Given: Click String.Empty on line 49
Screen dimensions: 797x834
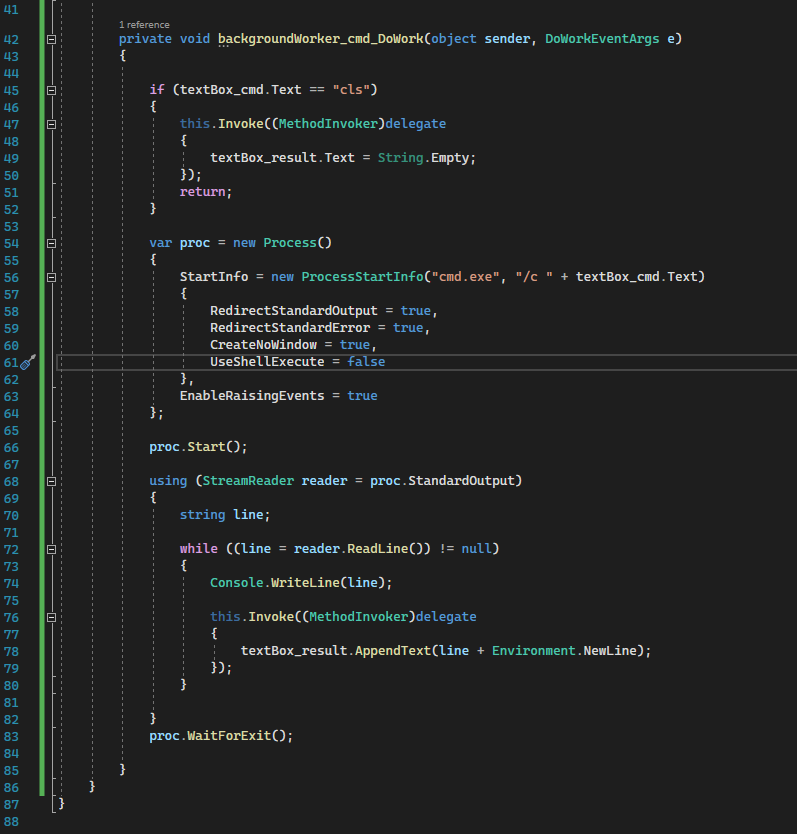Looking at the screenshot, I should coord(426,158).
